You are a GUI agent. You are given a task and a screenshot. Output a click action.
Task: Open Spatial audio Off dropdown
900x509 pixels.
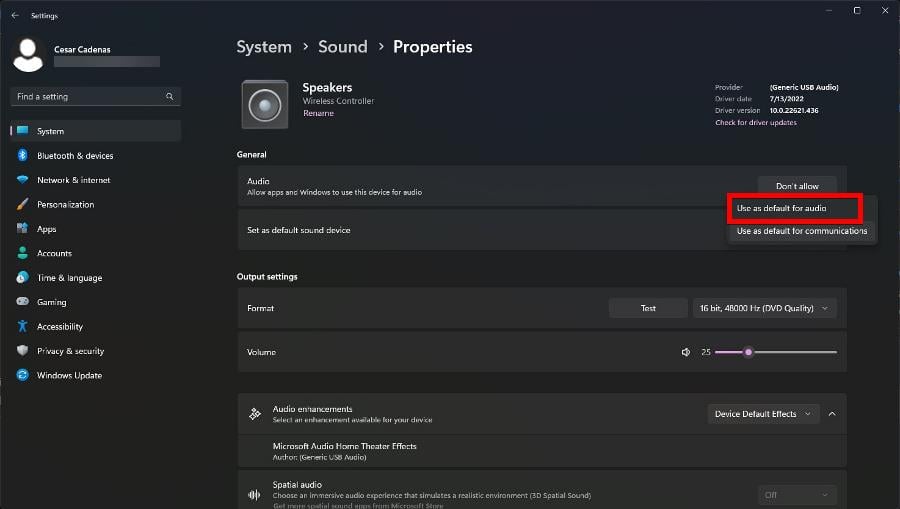797,495
